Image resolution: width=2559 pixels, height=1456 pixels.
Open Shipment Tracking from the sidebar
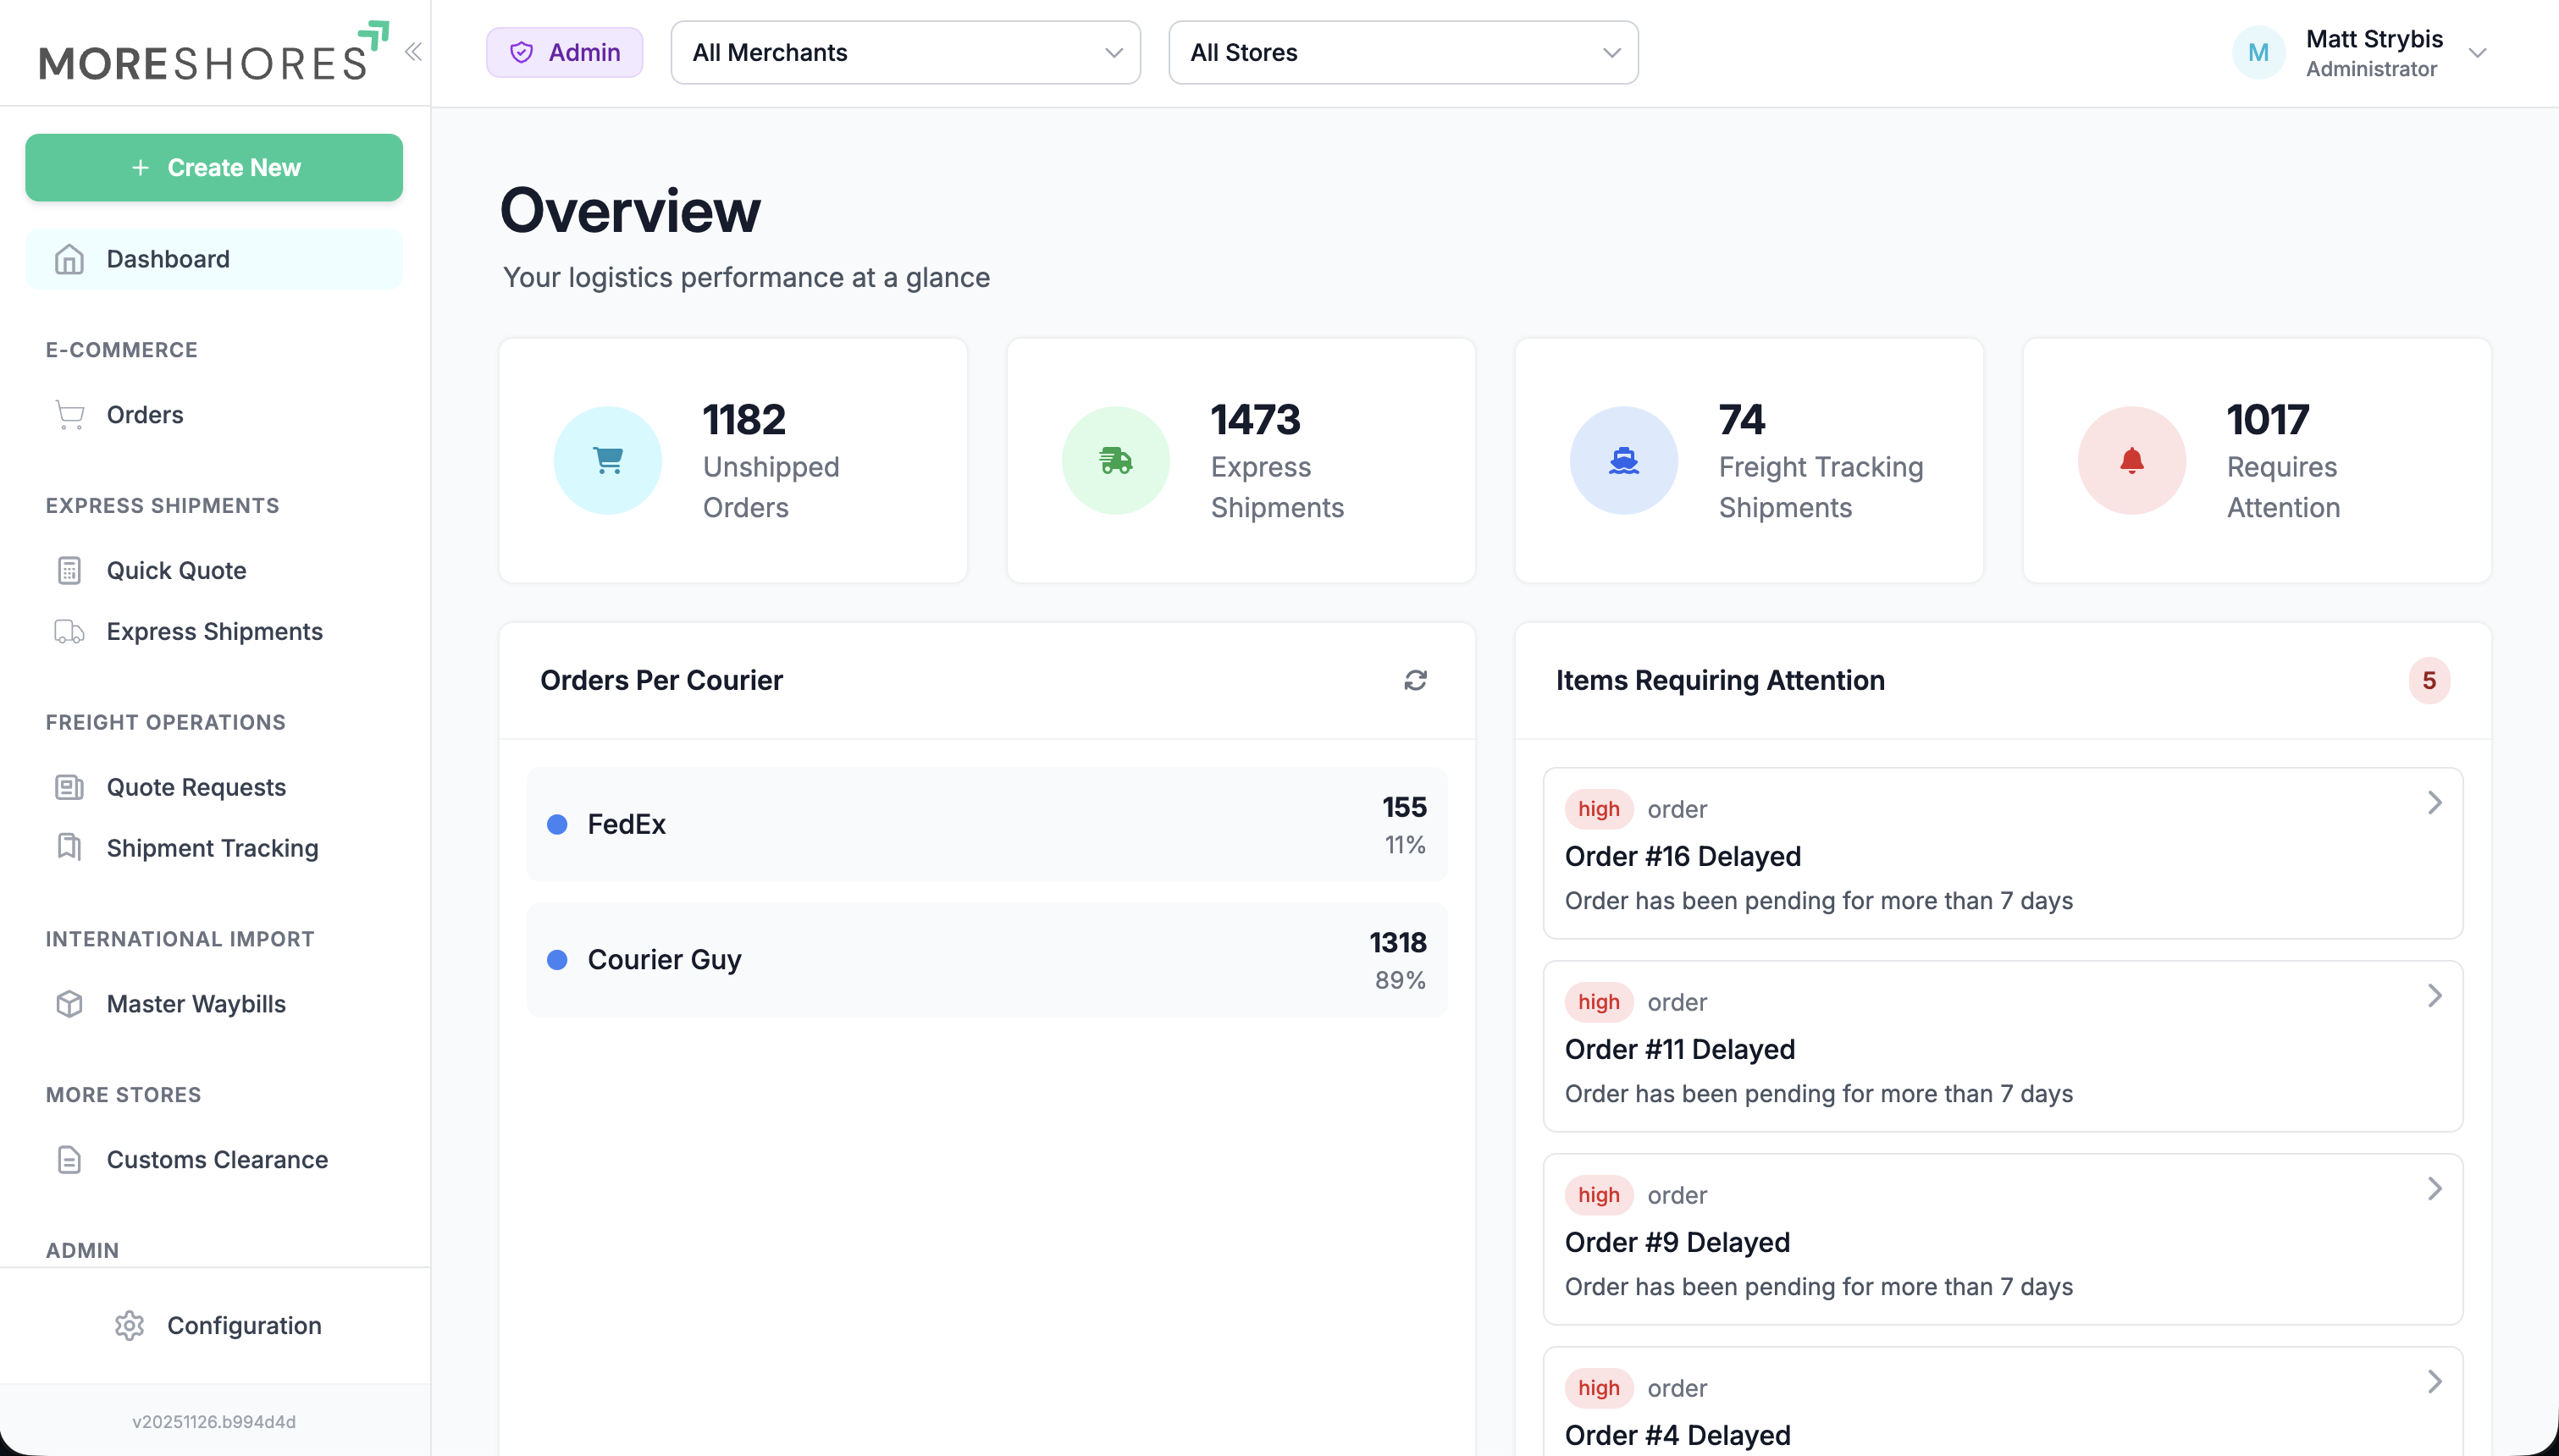tap(212, 848)
